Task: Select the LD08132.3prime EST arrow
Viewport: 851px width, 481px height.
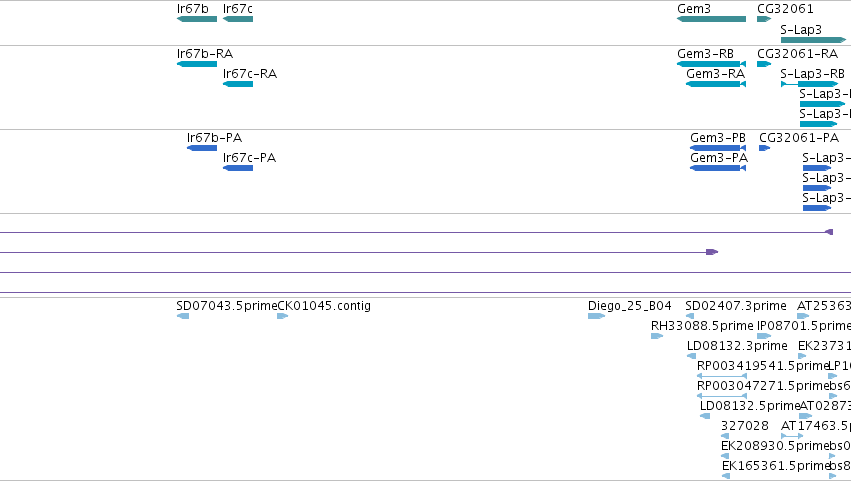Action: 691,356
